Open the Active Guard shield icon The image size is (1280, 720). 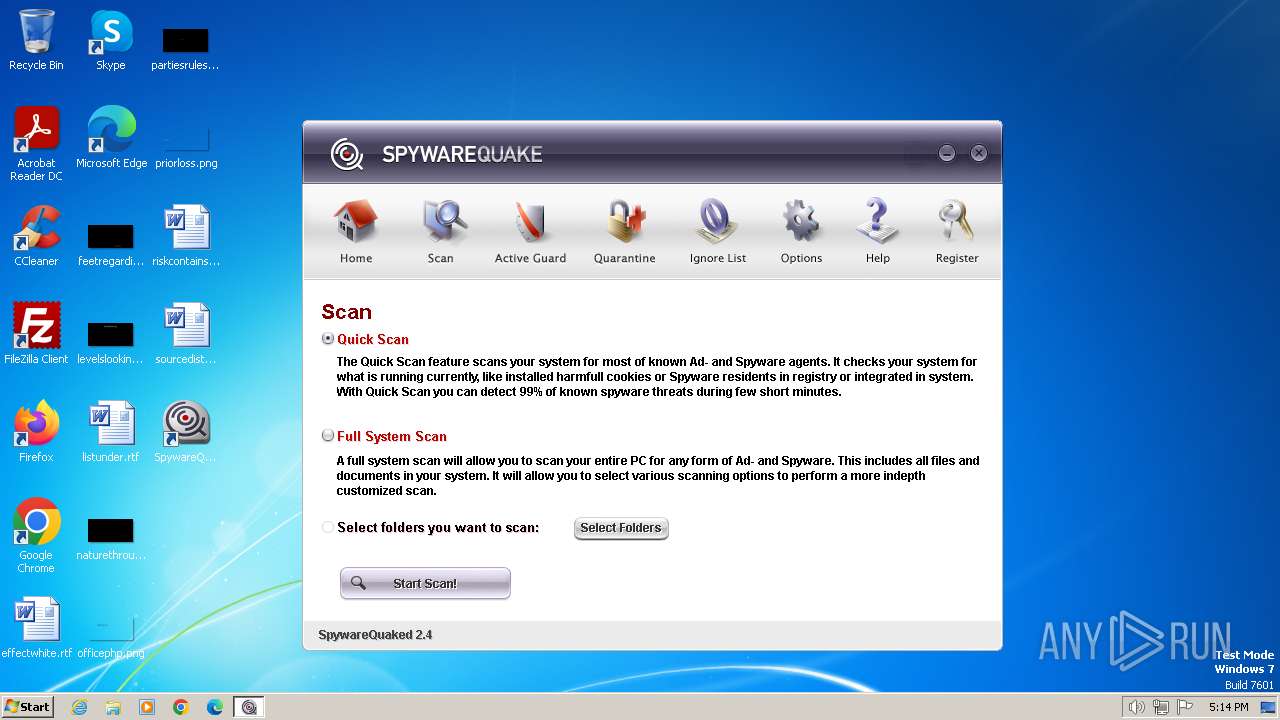point(530,231)
